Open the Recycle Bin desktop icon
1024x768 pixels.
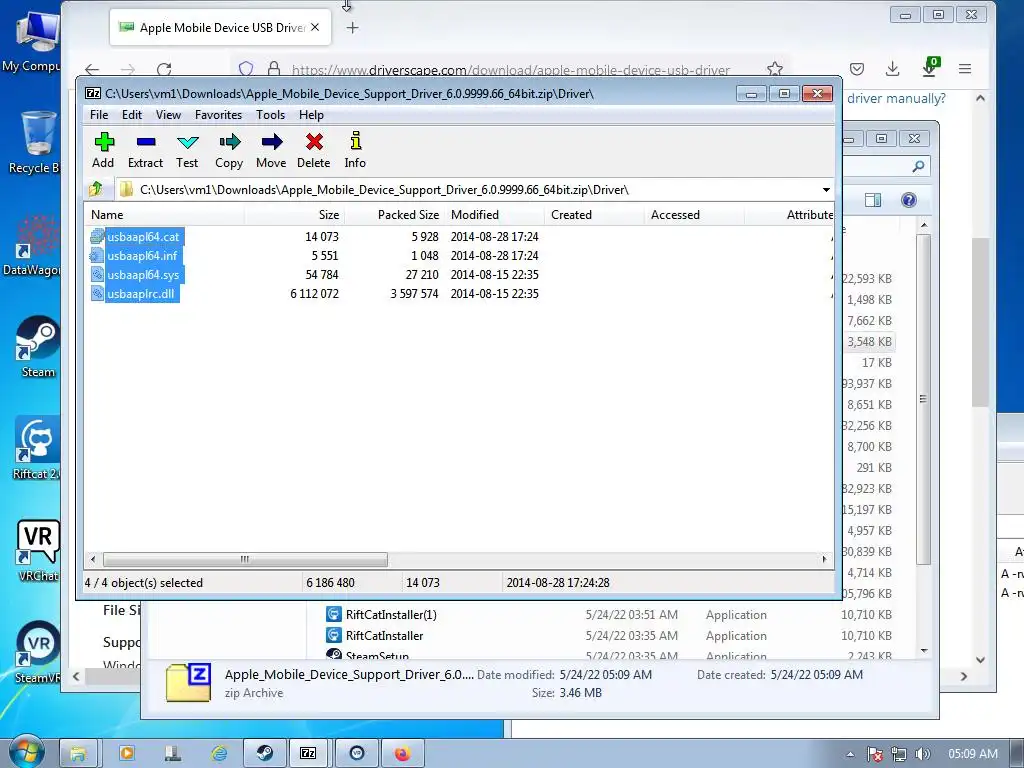[37, 142]
